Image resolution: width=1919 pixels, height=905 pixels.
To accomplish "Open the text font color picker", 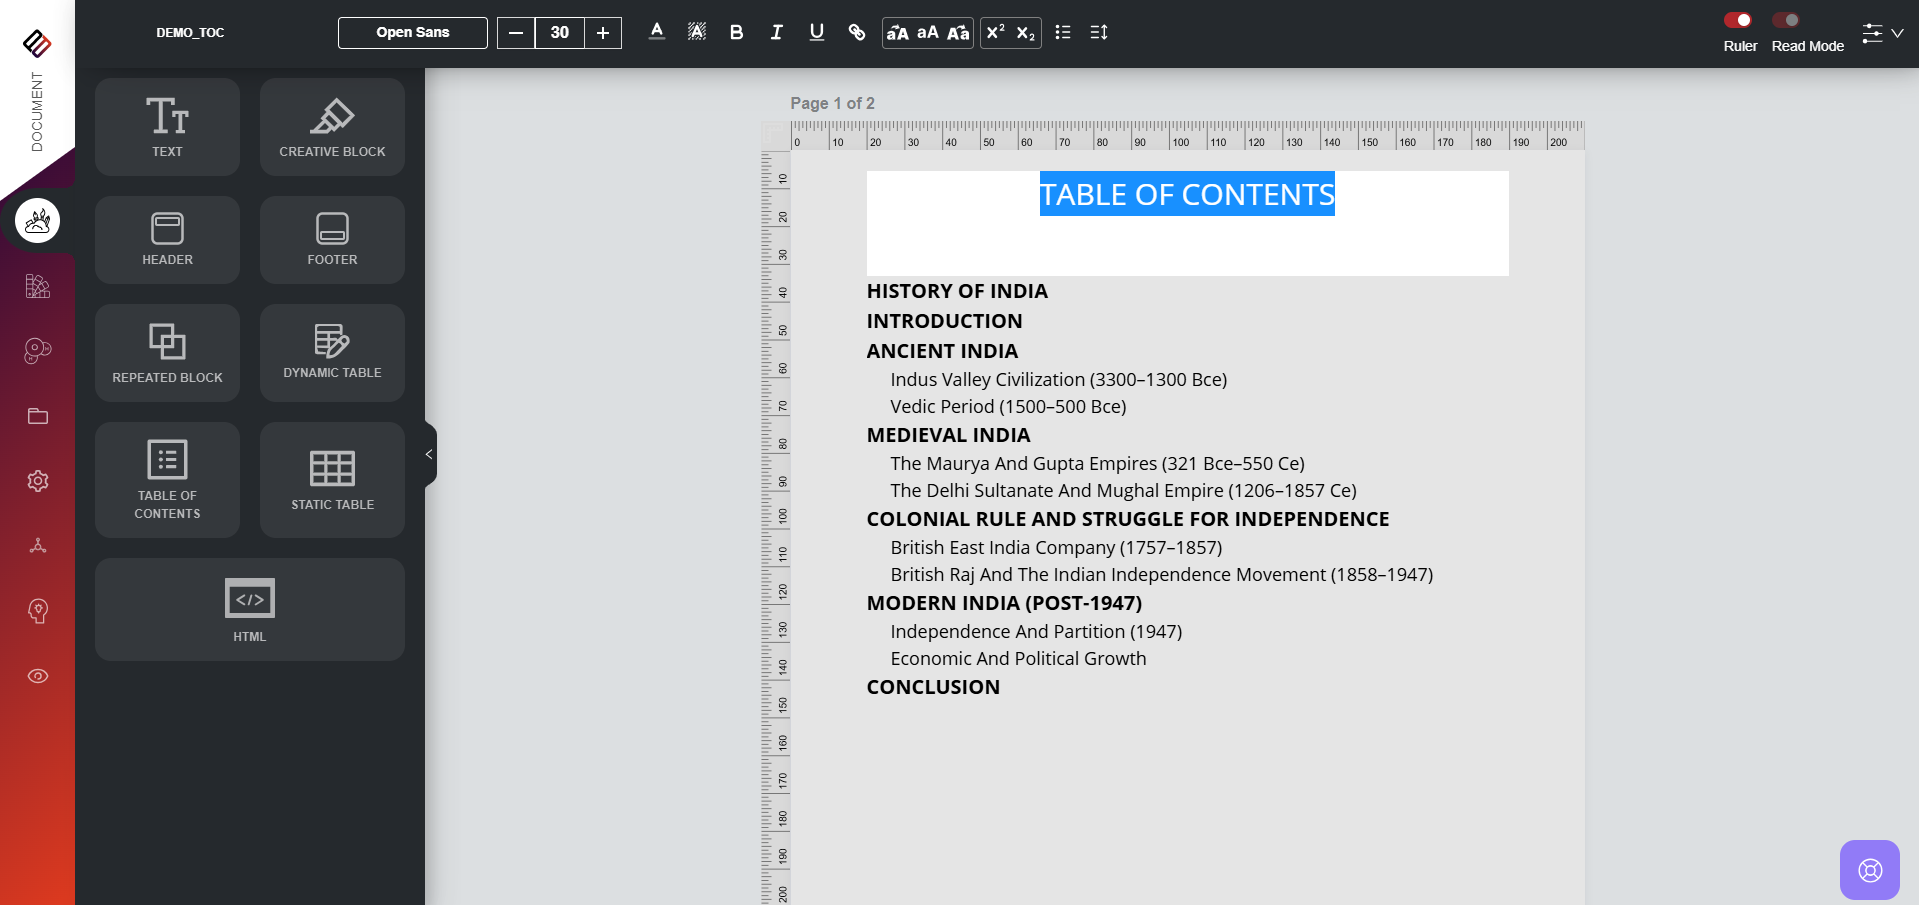I will pos(657,32).
